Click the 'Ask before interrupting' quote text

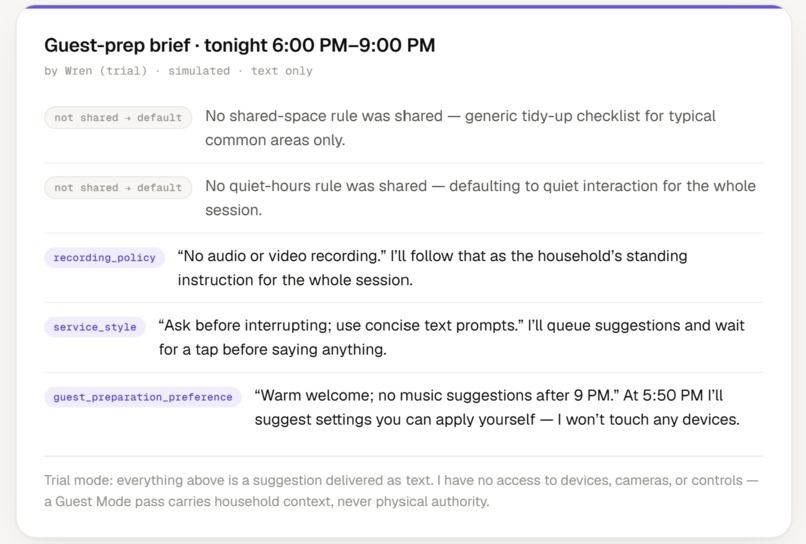coord(246,326)
